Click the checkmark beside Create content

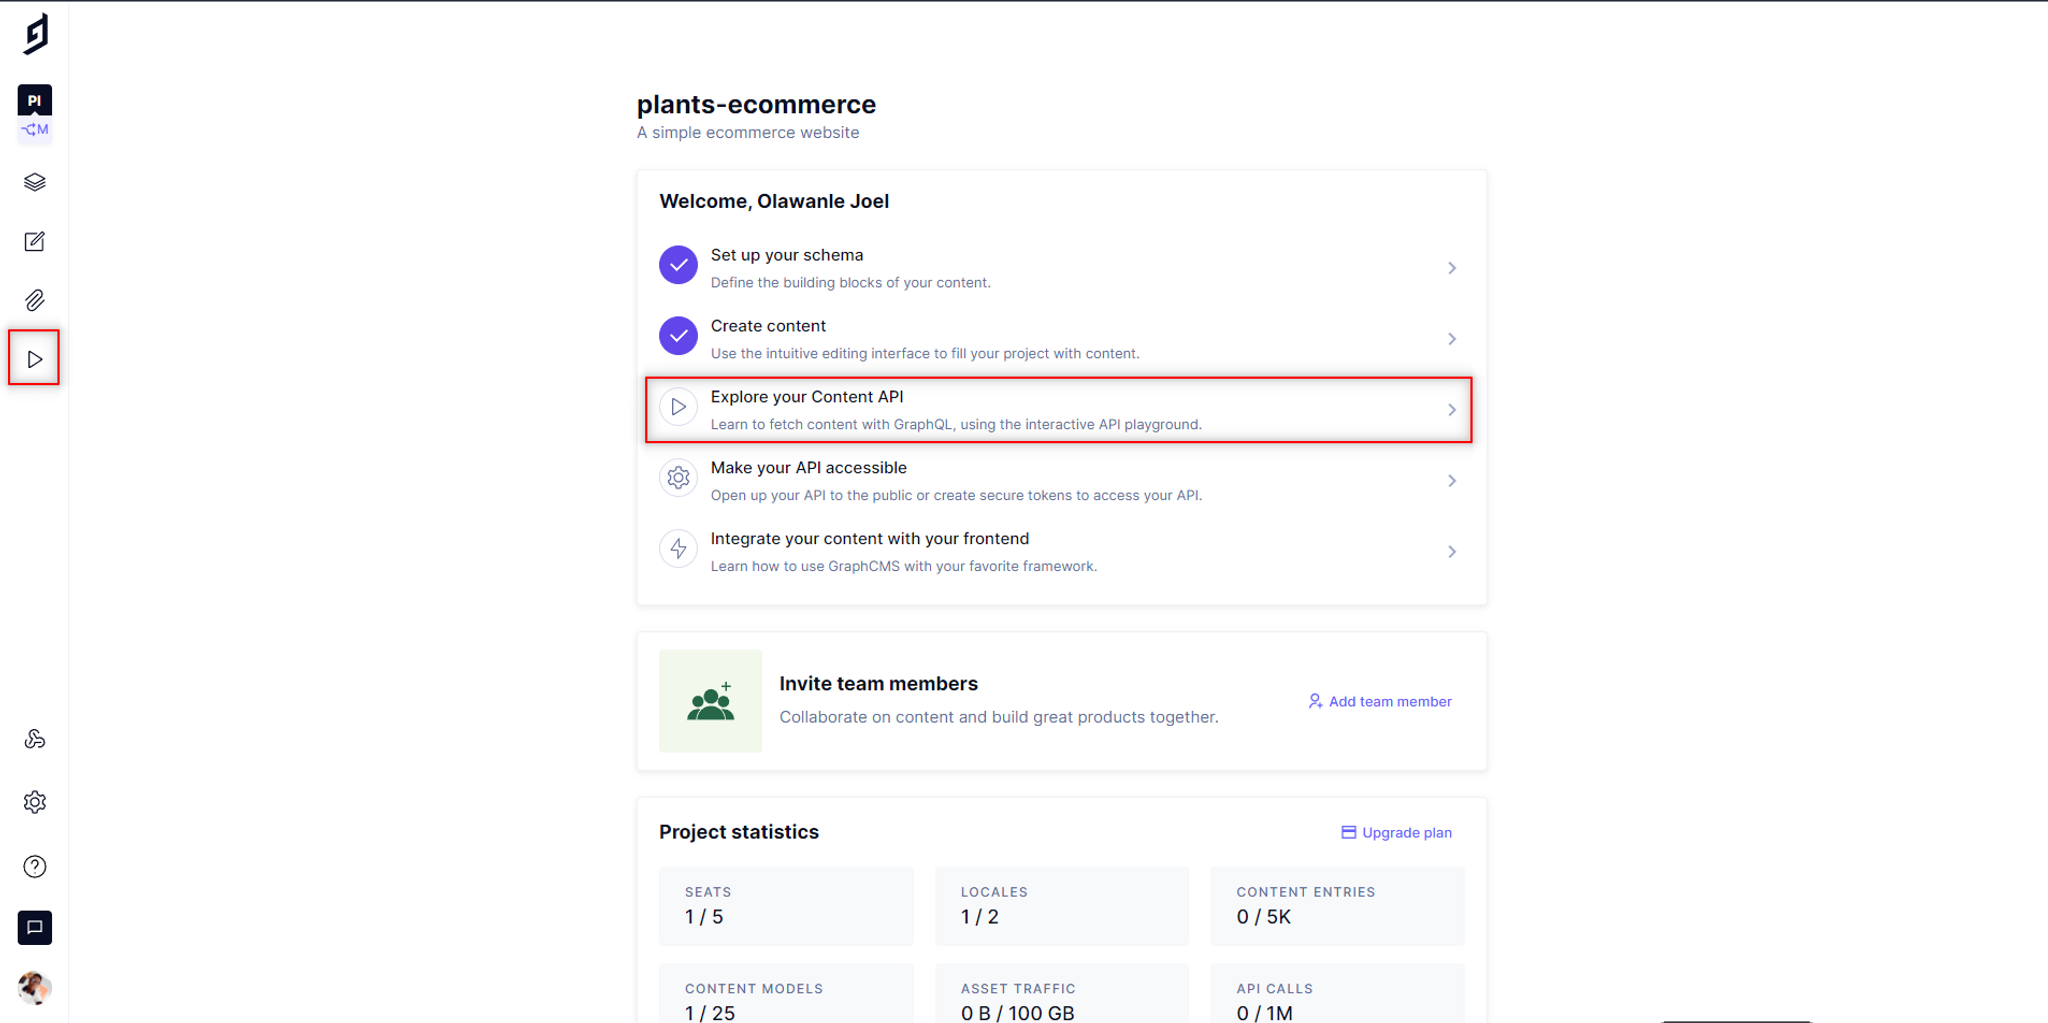[x=678, y=336]
